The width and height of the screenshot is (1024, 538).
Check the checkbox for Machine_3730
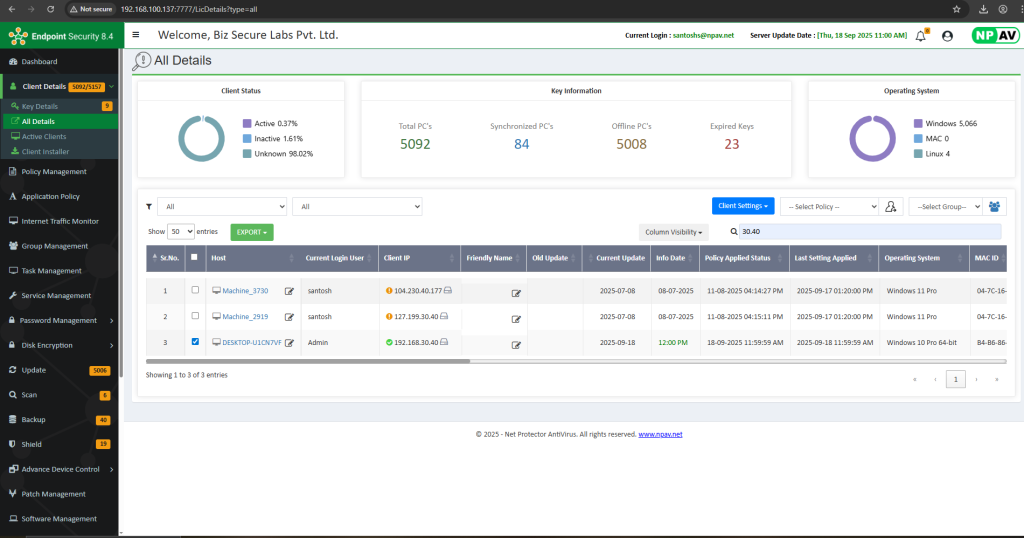195,290
